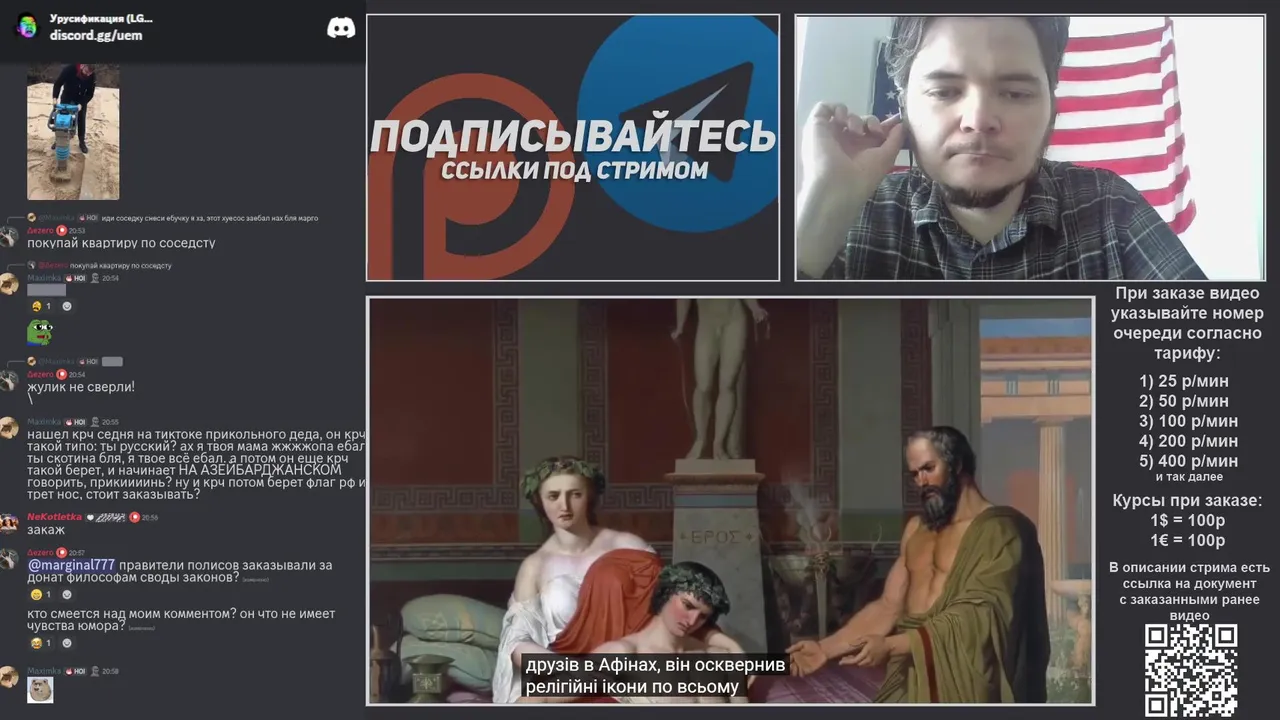Click "ССЫЛКИ ПОД СТРИМОМ" caption
This screenshot has height=720, width=1280.
[574, 170]
